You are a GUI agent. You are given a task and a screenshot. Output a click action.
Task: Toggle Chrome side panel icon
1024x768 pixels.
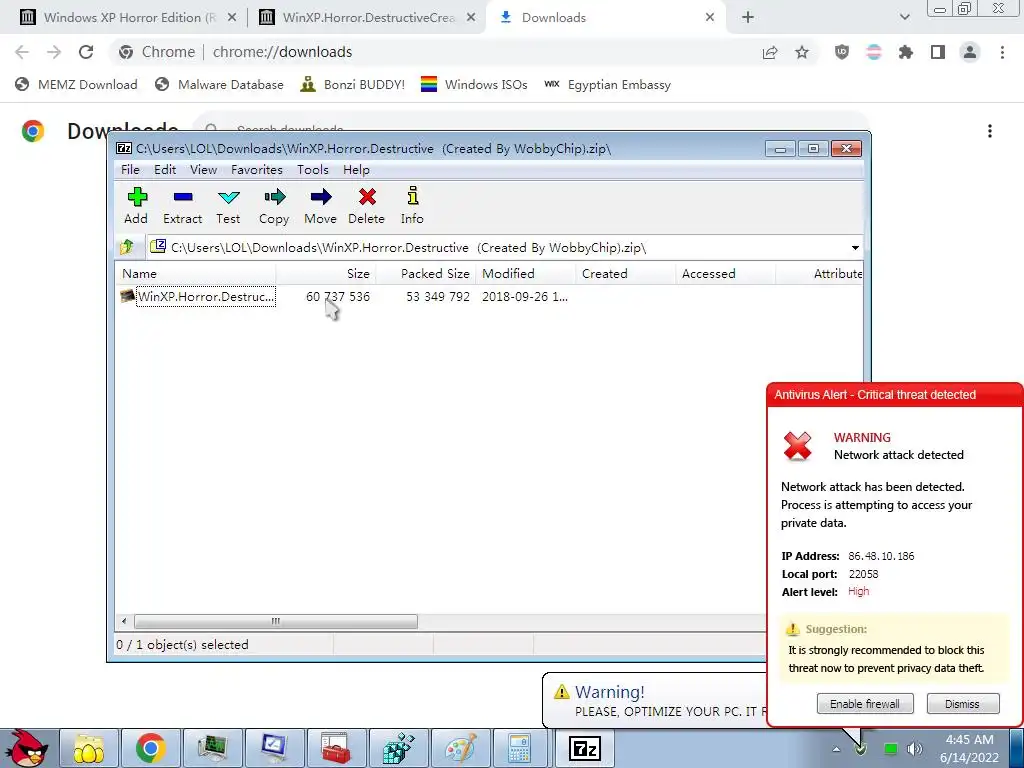(x=938, y=52)
